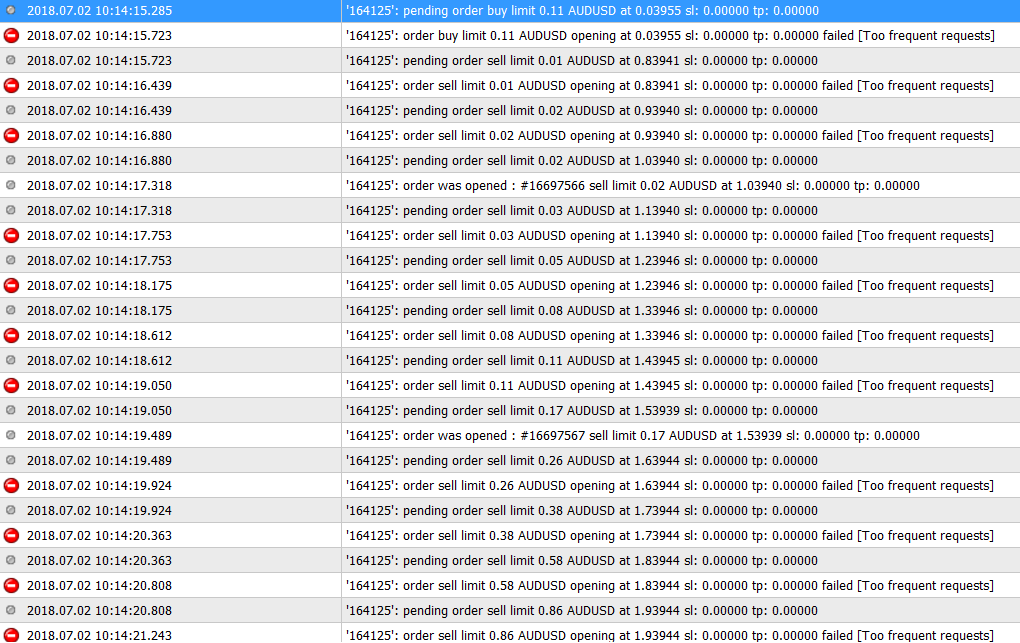Image resolution: width=1020 pixels, height=643 pixels.
Task: Select failed 'order sell limit 0.01 AUDUSD' message
Action: tap(669, 86)
